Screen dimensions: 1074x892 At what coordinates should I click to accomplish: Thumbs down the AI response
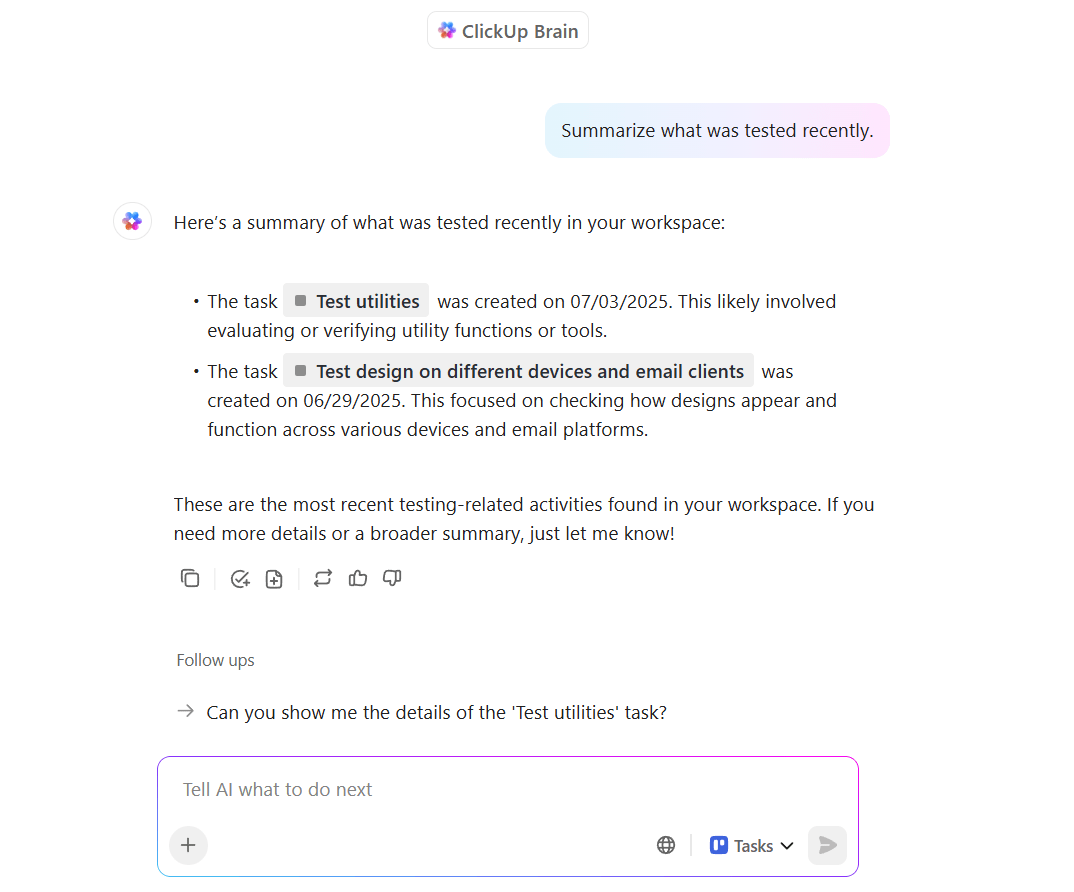click(x=392, y=578)
